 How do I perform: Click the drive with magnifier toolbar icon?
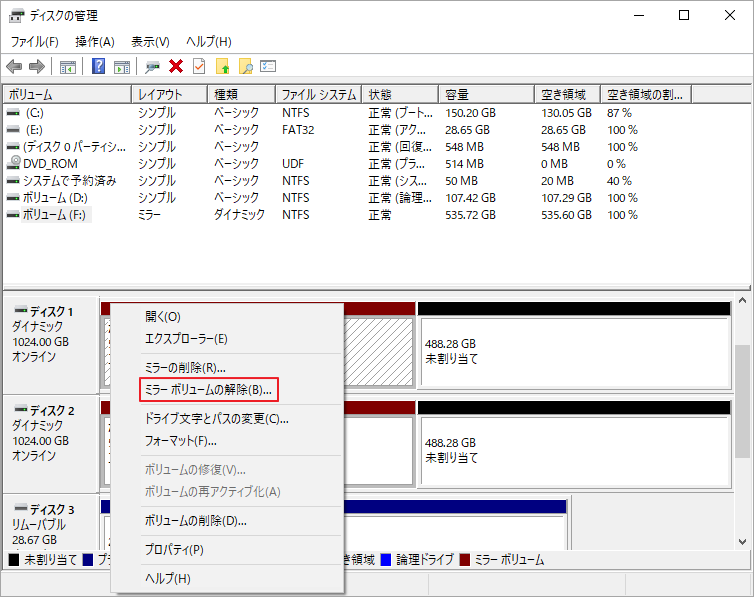pos(152,67)
